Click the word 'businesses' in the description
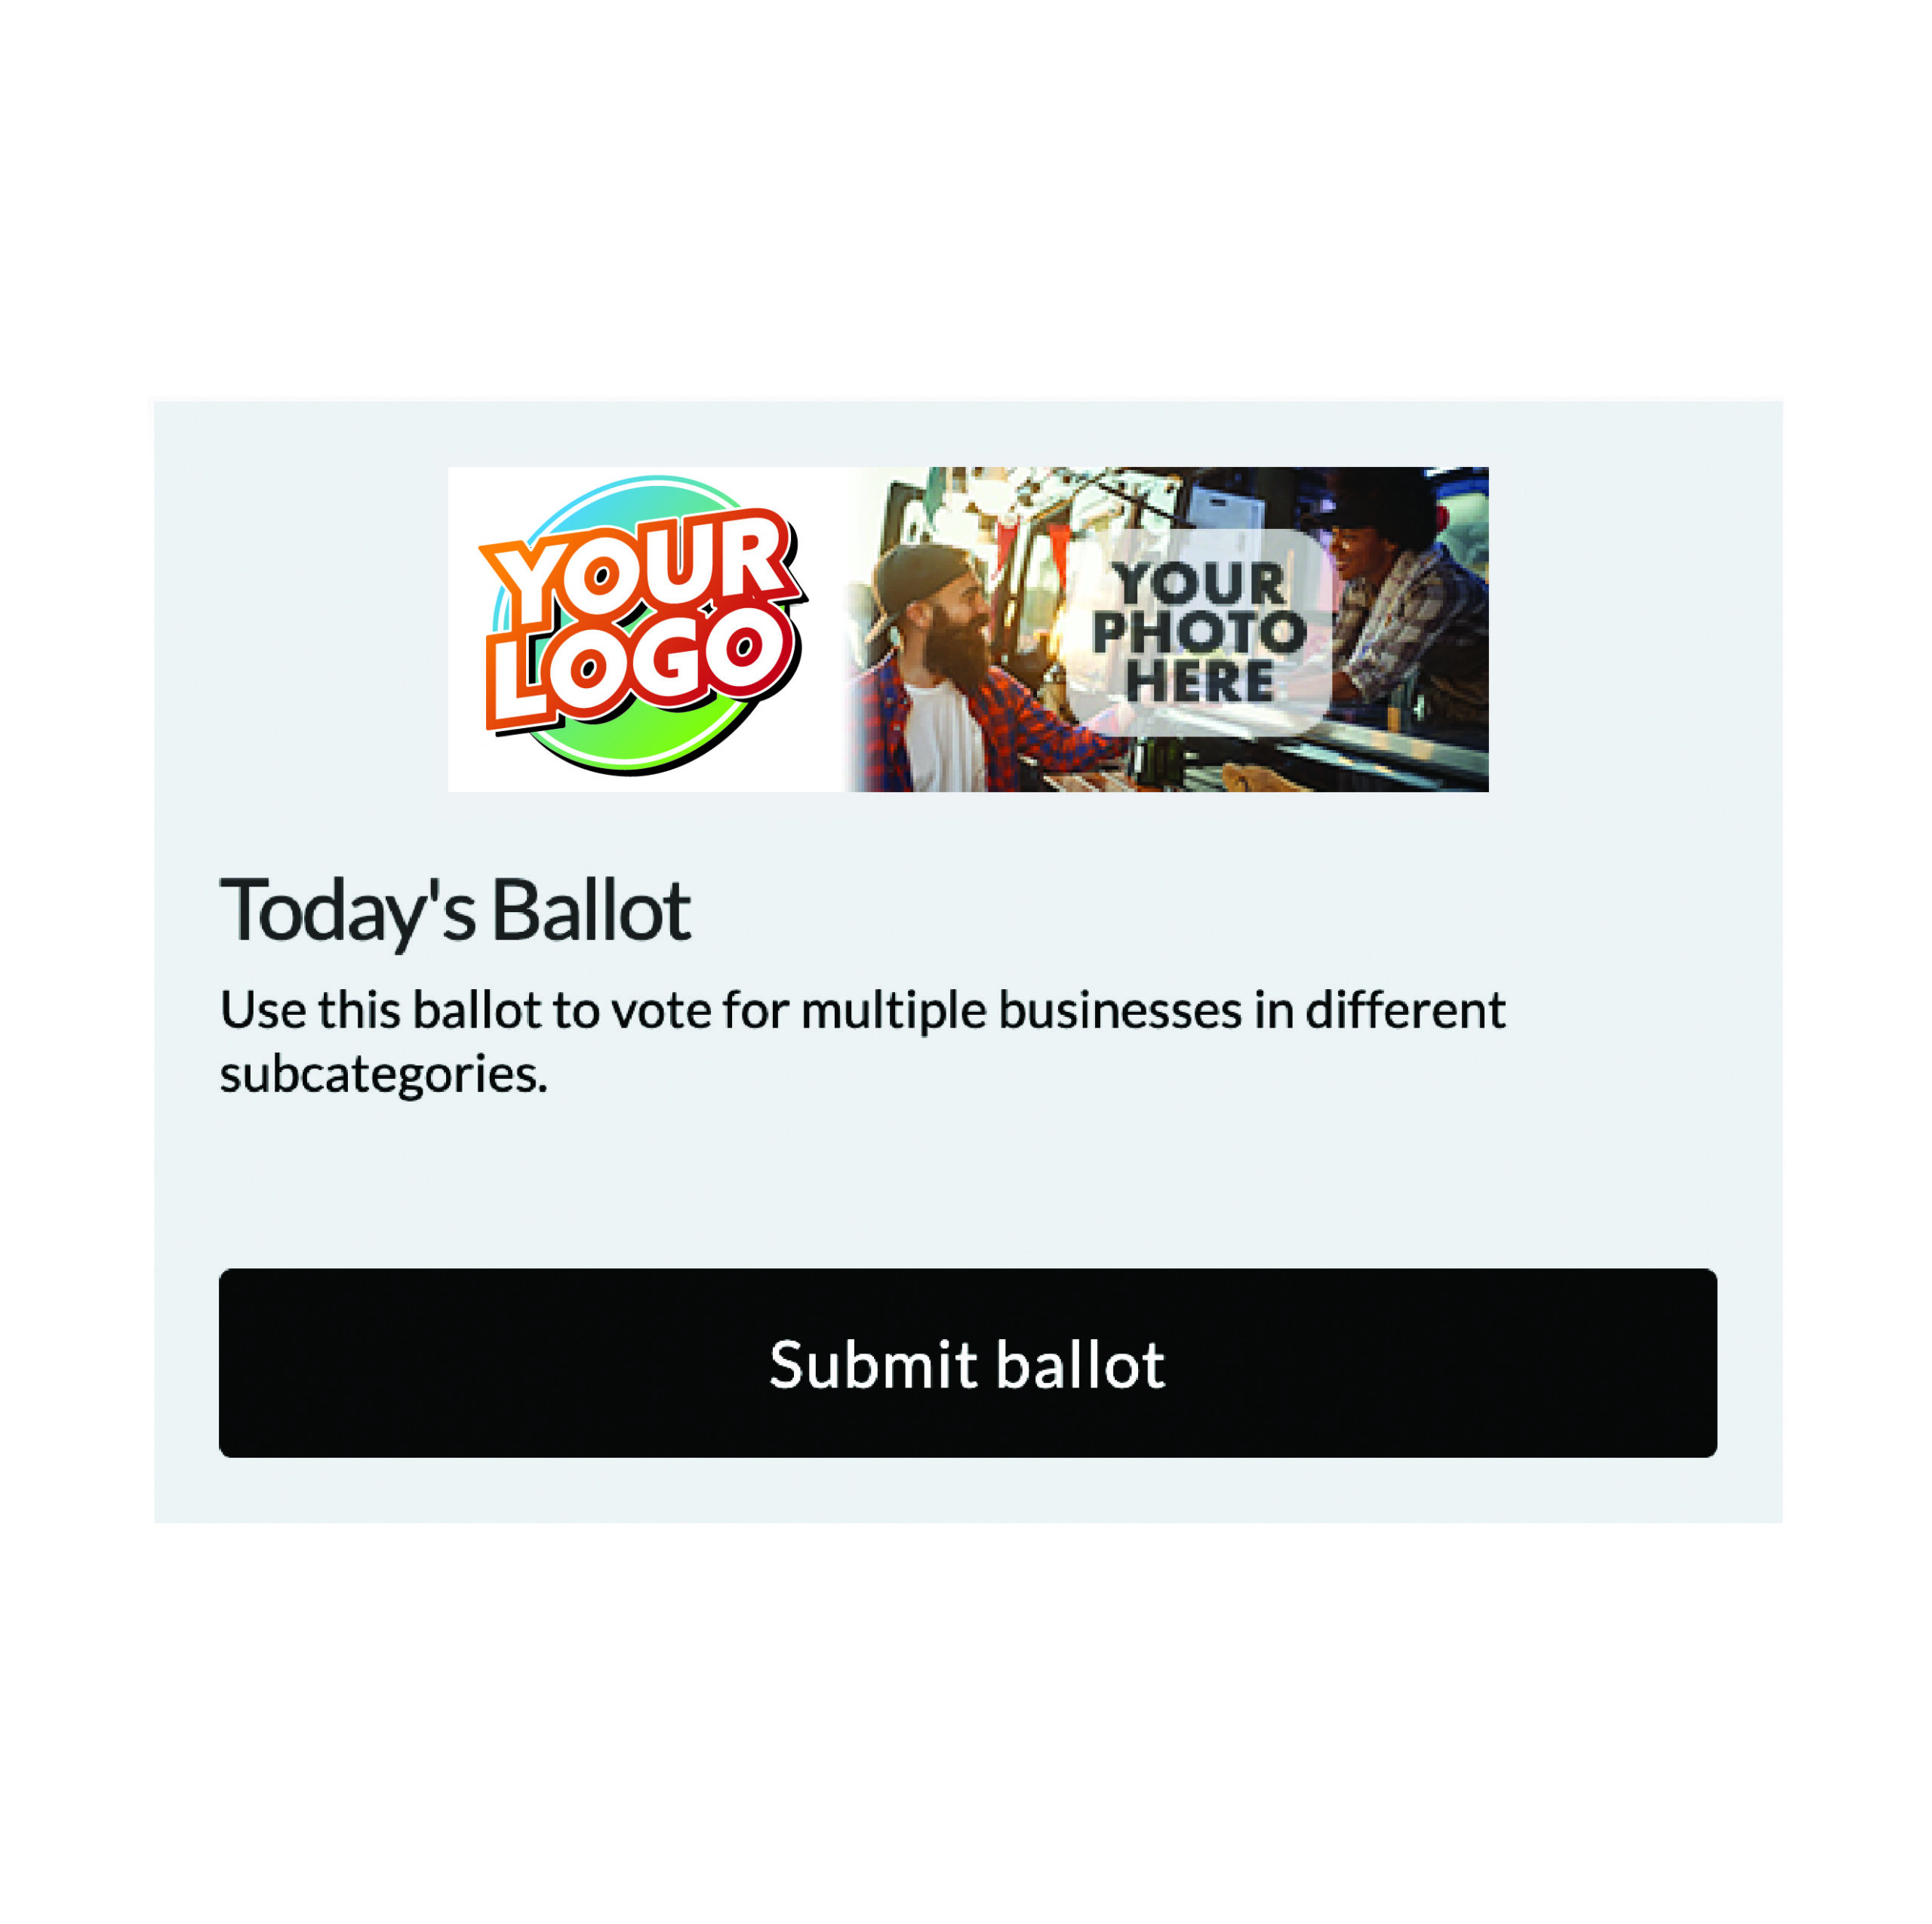The height and width of the screenshot is (1924, 1932). 1120,1010
